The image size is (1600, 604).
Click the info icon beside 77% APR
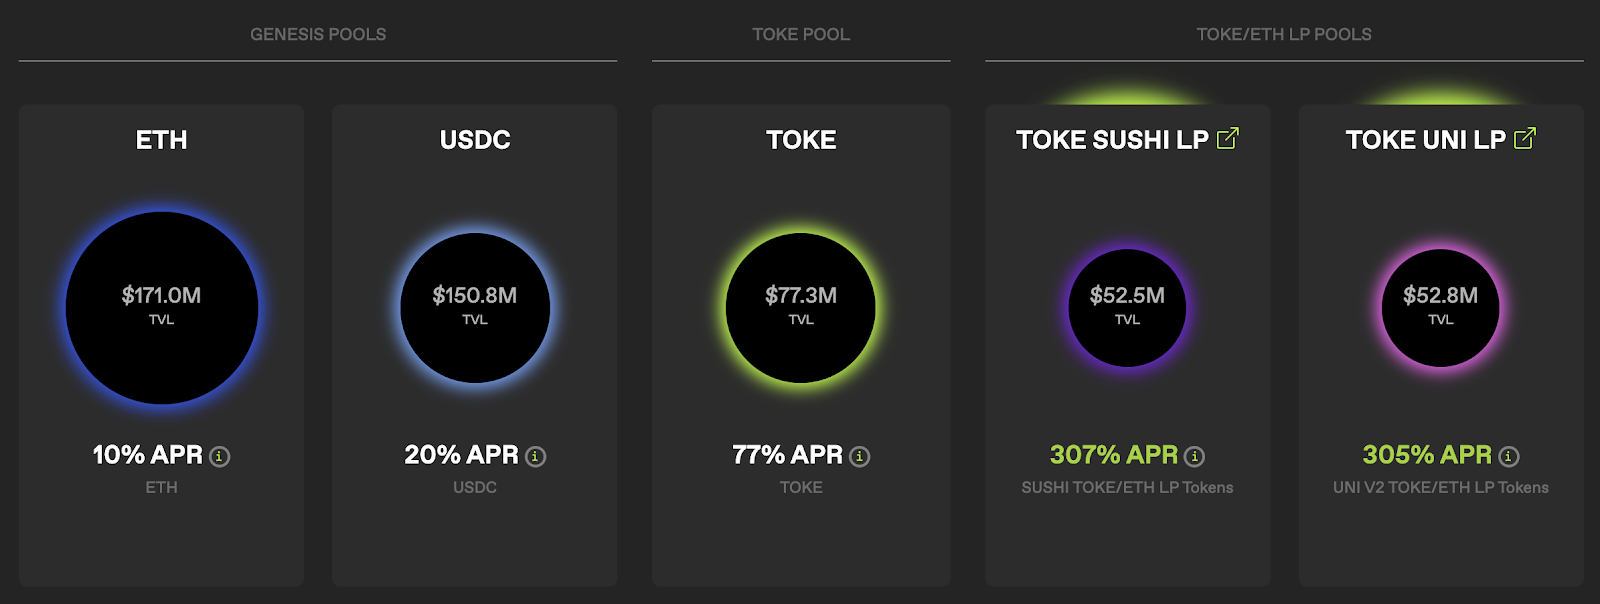(860, 457)
